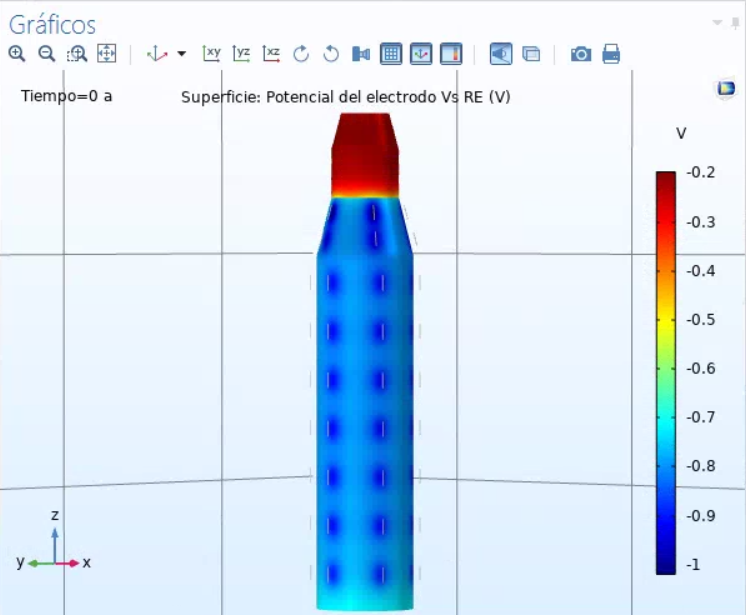
Task: Click the transparency button
Action: 531,54
